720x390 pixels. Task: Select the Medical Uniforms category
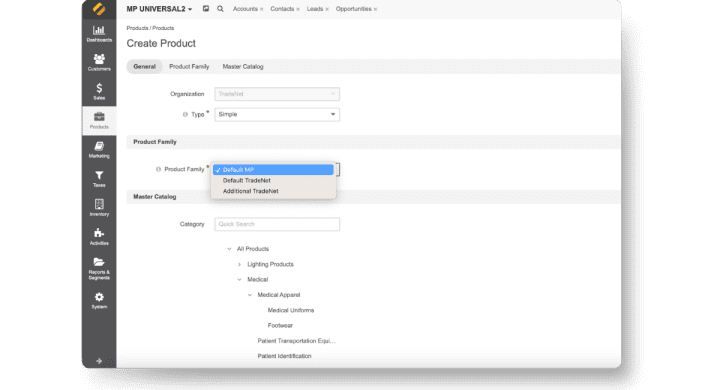click(291, 311)
